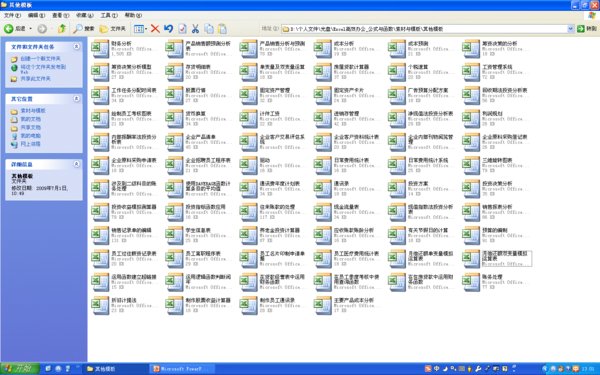Screen dimensions: 600x375
Task: Collapse the 文件和文件夹任务 panel
Action: (77, 46)
